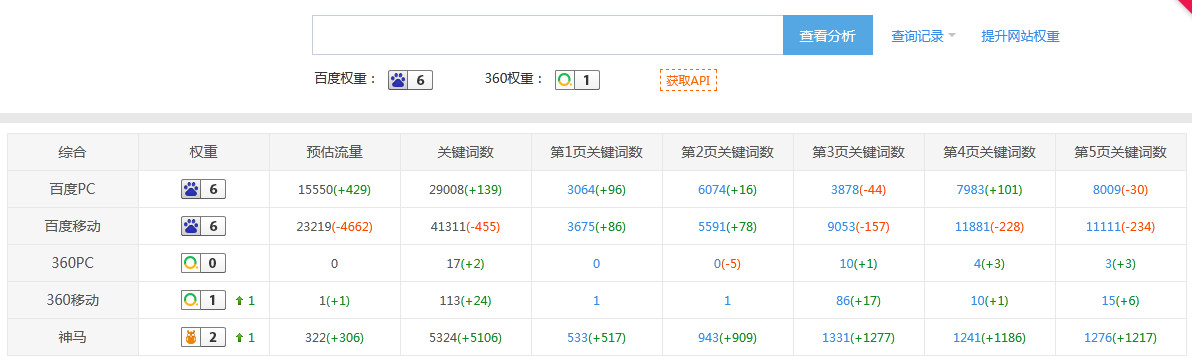Image resolution: width=1192 pixels, height=361 pixels.
Task: Click the 关键词数 column header
Action: pyautogui.click(x=465, y=152)
